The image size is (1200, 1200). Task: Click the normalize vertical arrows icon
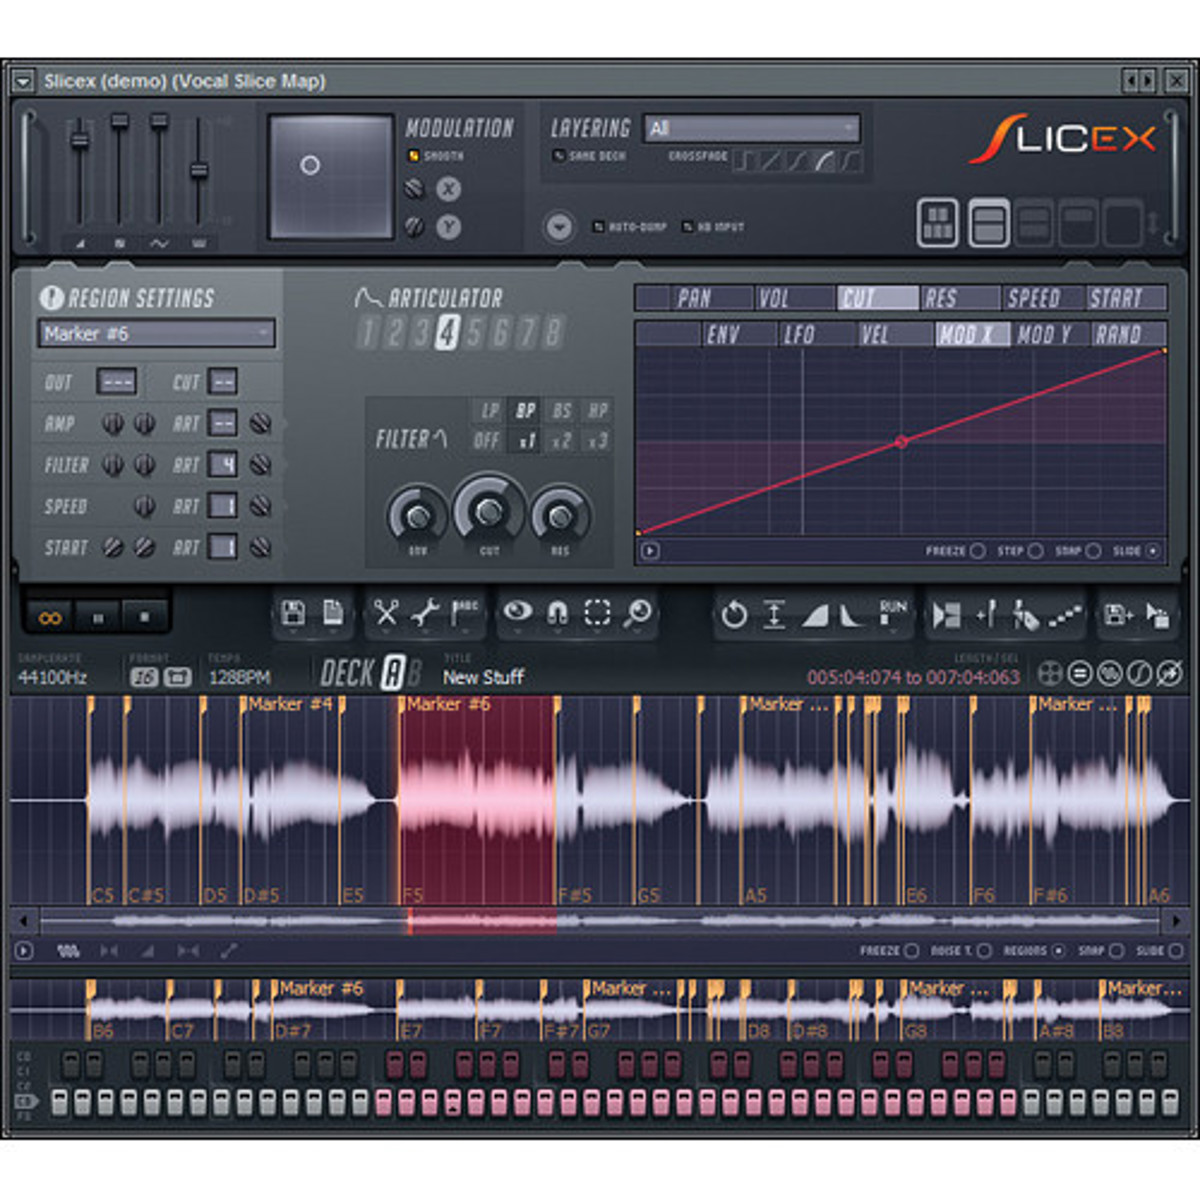(x=774, y=615)
